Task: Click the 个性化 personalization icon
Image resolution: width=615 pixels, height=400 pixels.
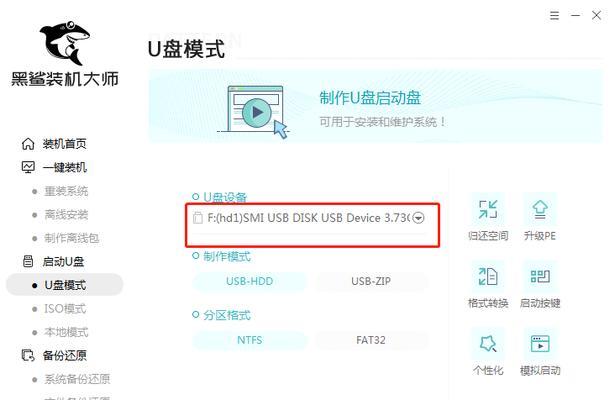Action: [488, 344]
